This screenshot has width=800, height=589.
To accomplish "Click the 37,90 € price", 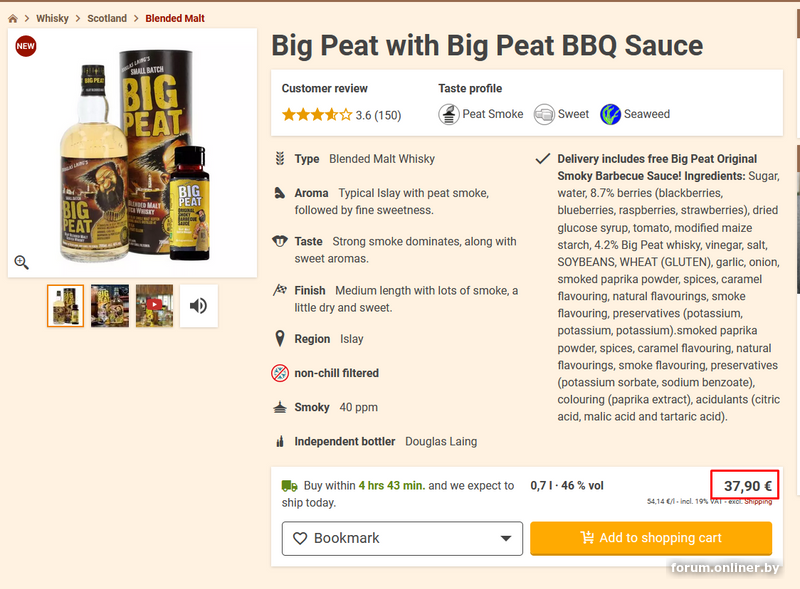I will (x=747, y=487).
